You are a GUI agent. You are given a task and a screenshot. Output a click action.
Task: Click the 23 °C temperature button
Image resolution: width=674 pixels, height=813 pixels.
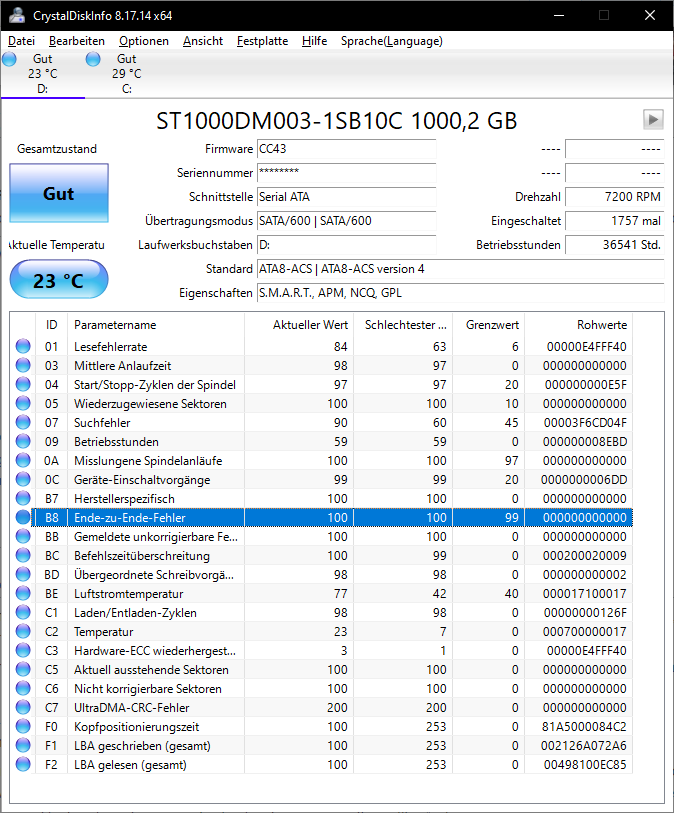(x=58, y=279)
